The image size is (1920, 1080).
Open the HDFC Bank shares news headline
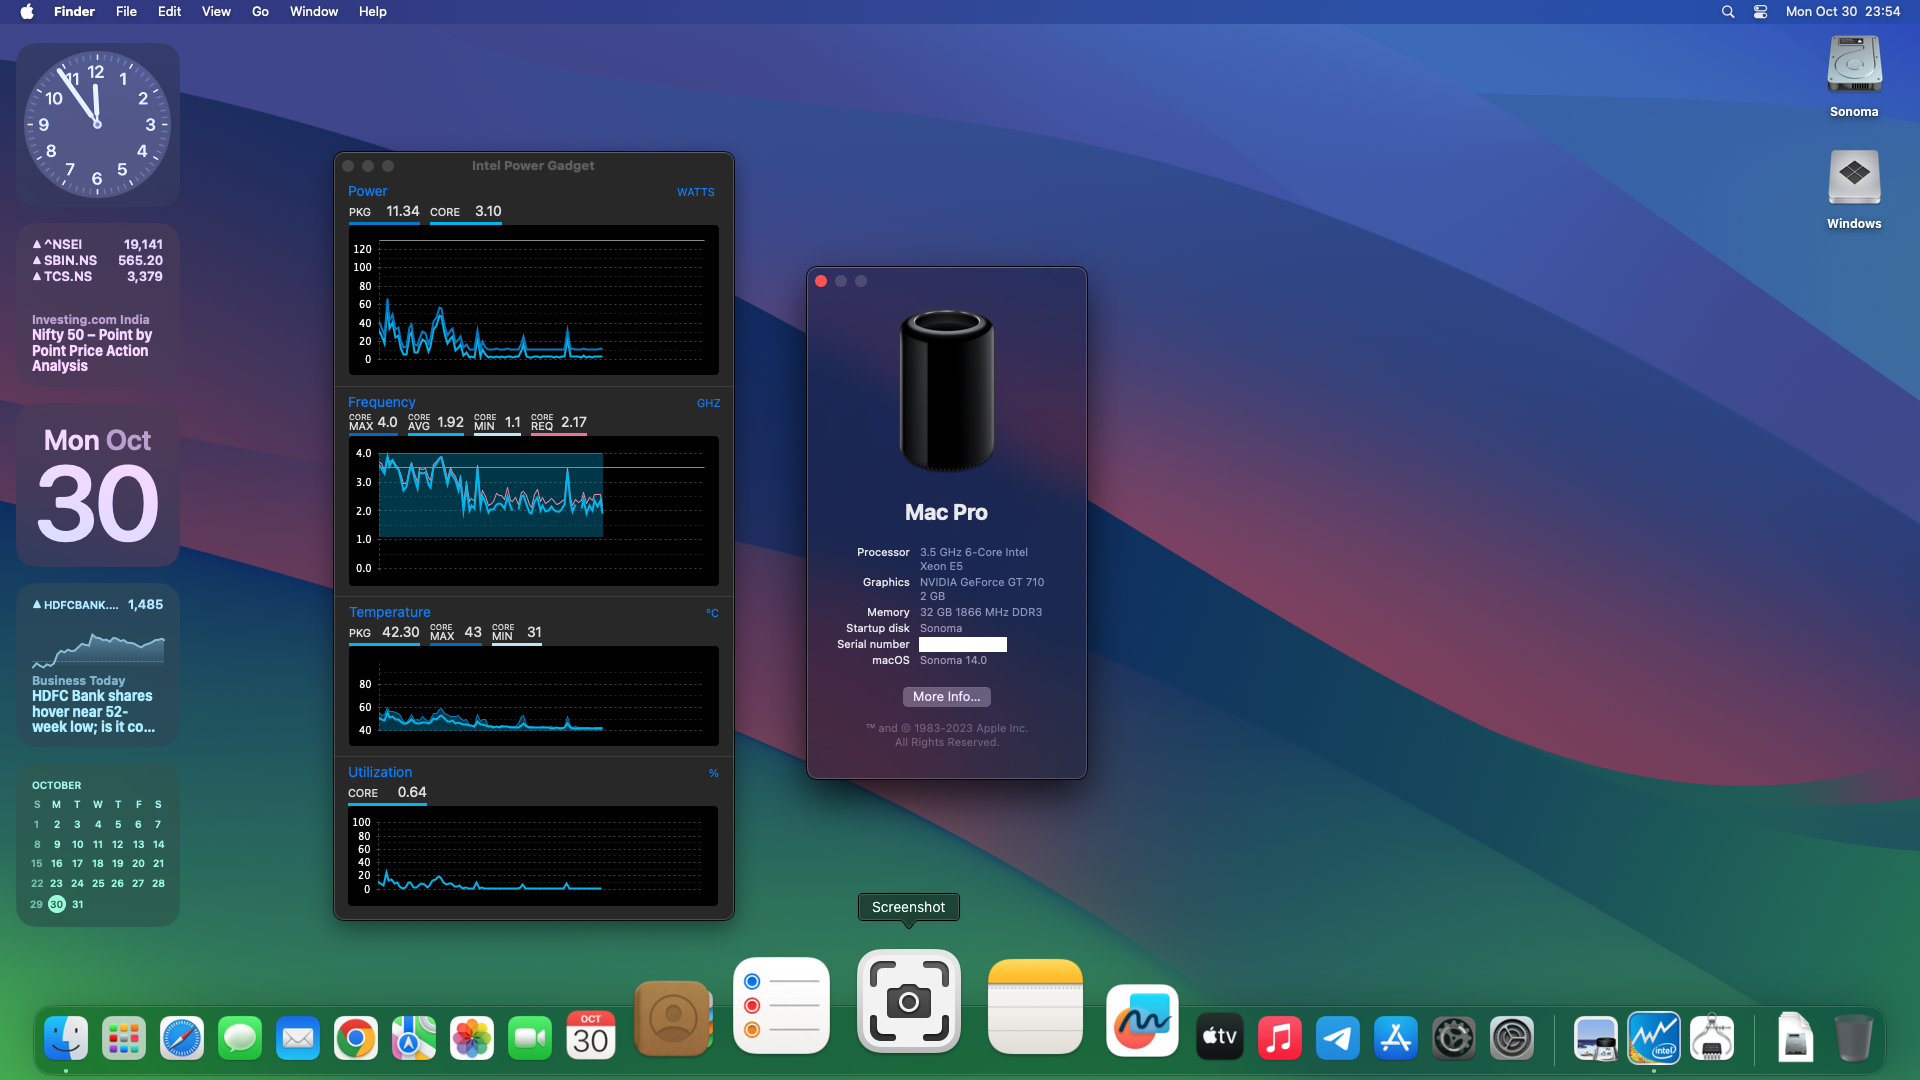point(93,711)
